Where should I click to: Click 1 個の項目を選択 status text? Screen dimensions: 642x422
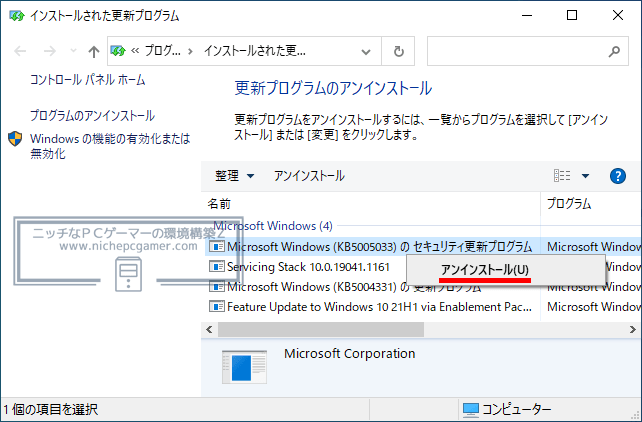pyautogui.click(x=51, y=409)
